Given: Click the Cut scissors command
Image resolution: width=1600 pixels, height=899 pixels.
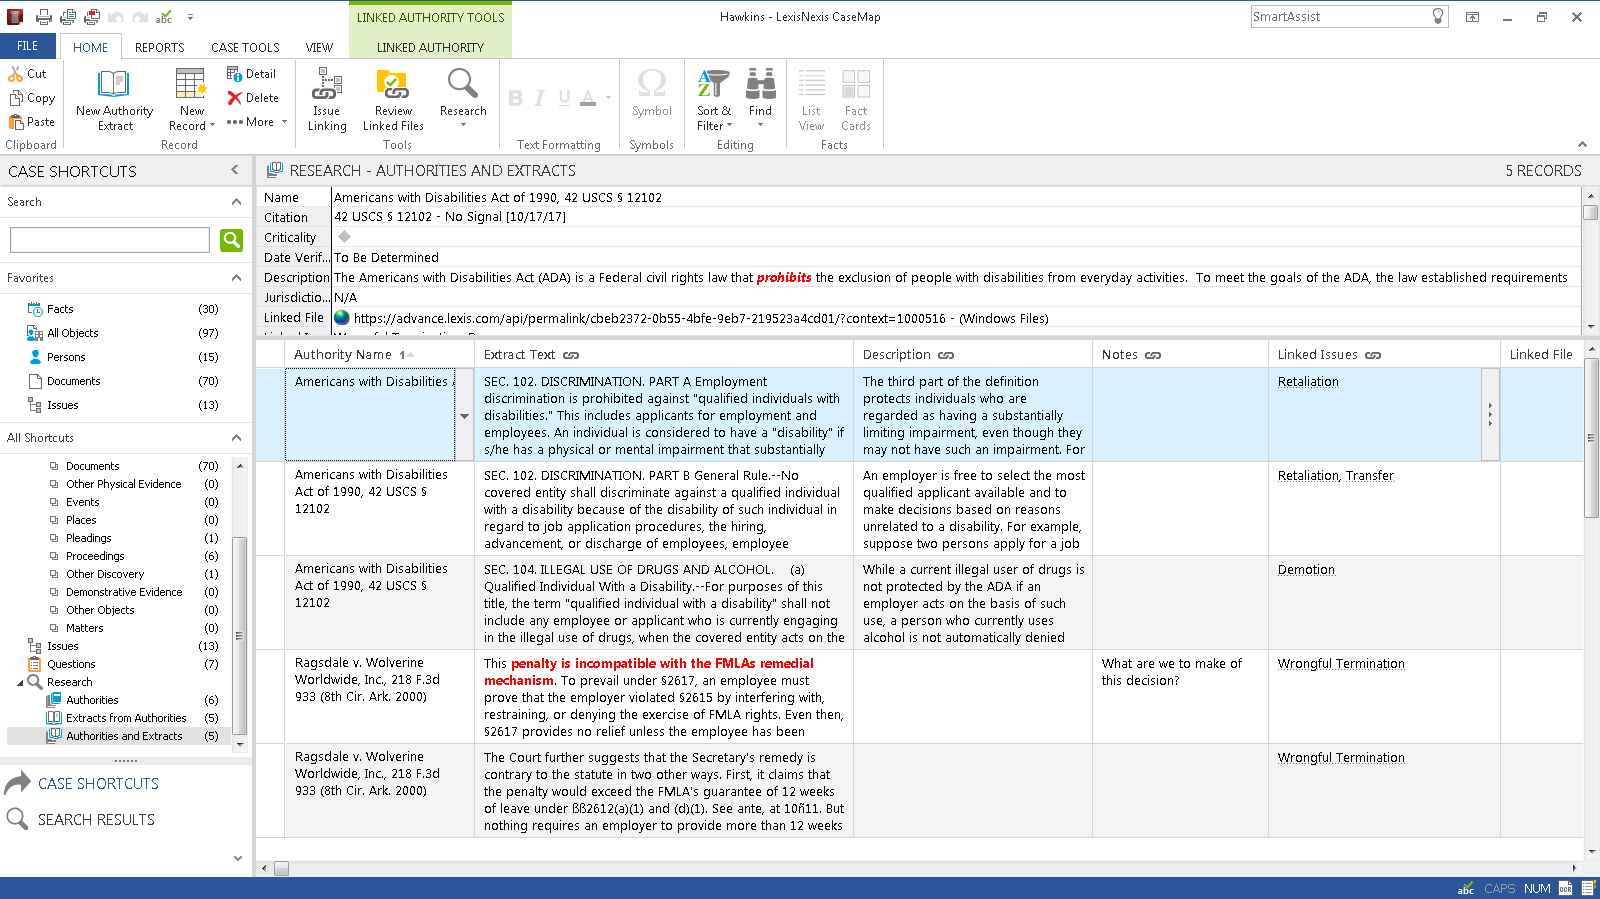Looking at the screenshot, I should tap(28, 74).
